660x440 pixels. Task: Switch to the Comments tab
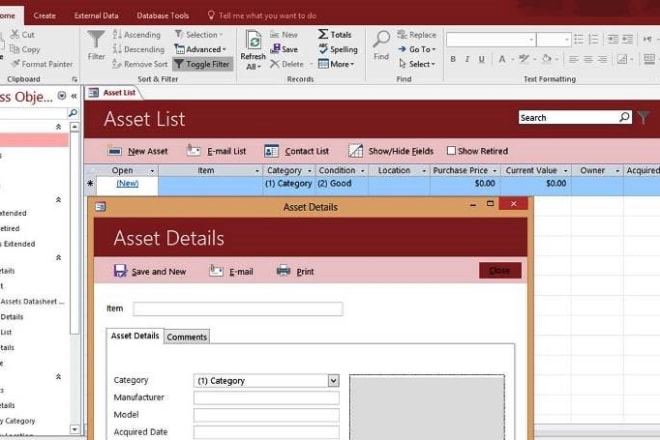point(186,337)
